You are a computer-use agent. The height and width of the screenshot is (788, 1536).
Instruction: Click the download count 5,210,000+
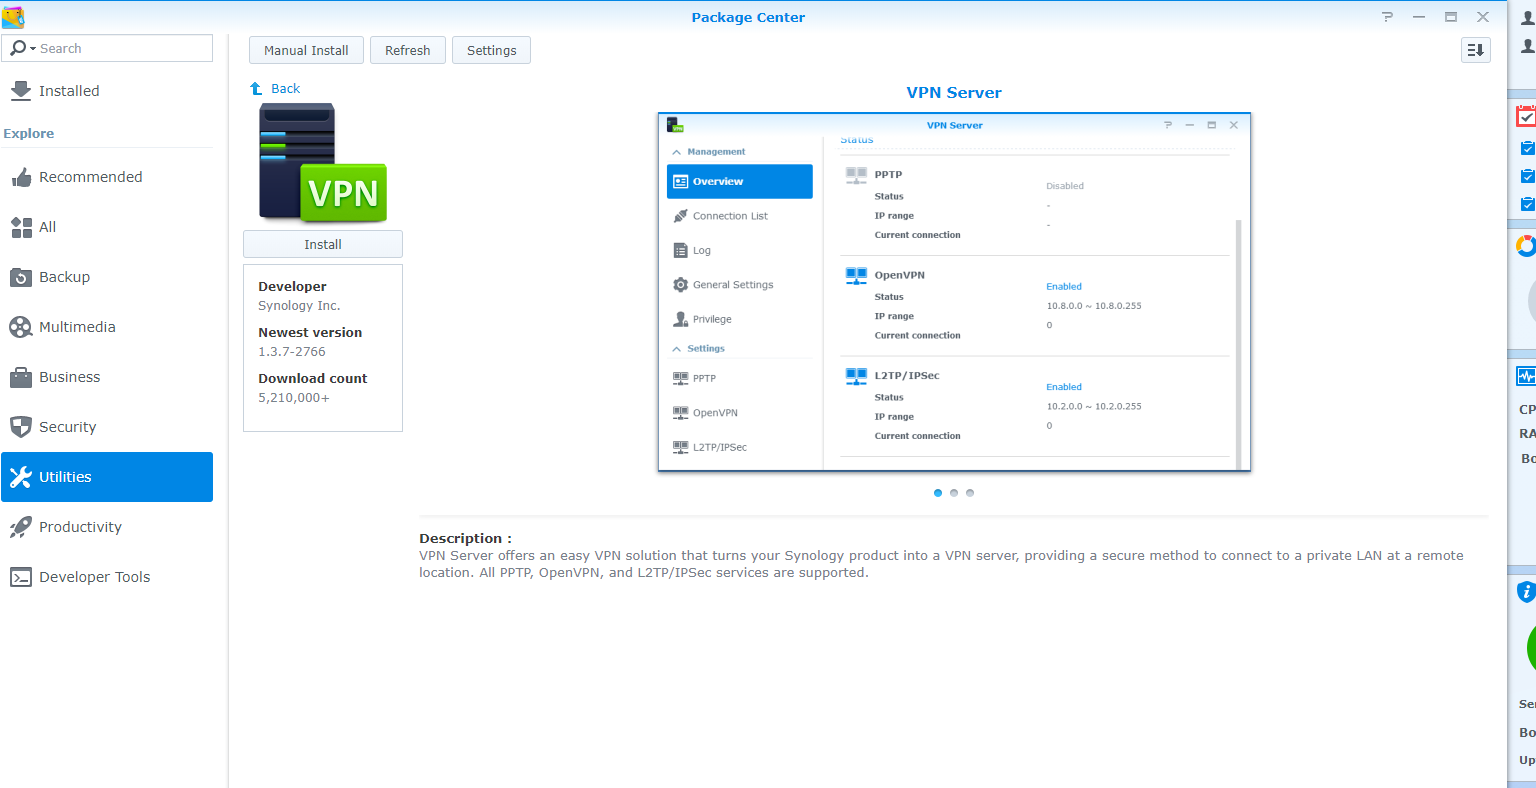tap(294, 398)
